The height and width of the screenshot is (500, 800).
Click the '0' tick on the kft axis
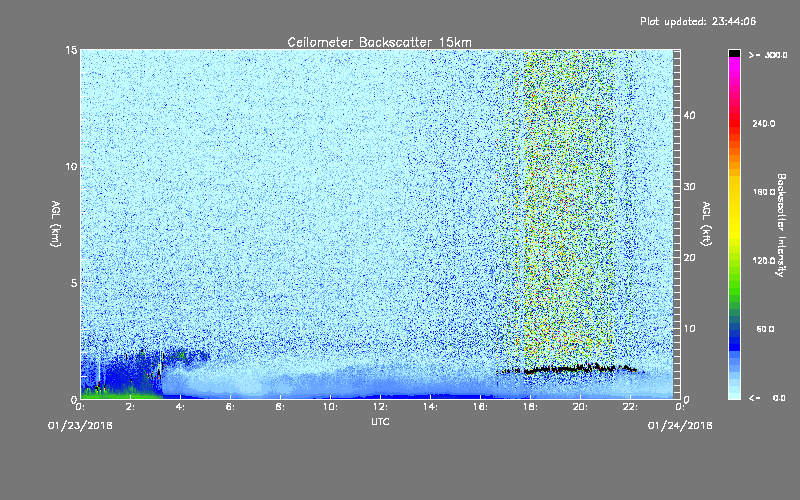[687, 399]
